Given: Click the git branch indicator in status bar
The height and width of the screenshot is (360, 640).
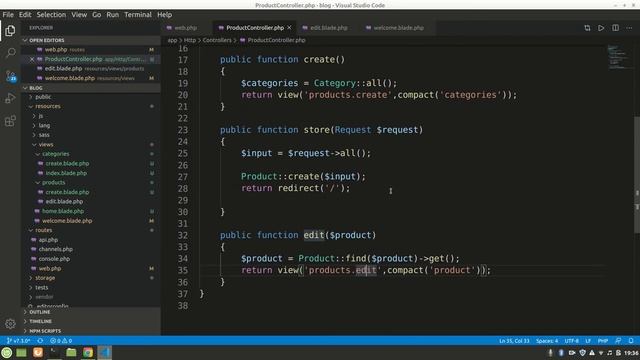Looking at the screenshot, I should [x=18, y=340].
